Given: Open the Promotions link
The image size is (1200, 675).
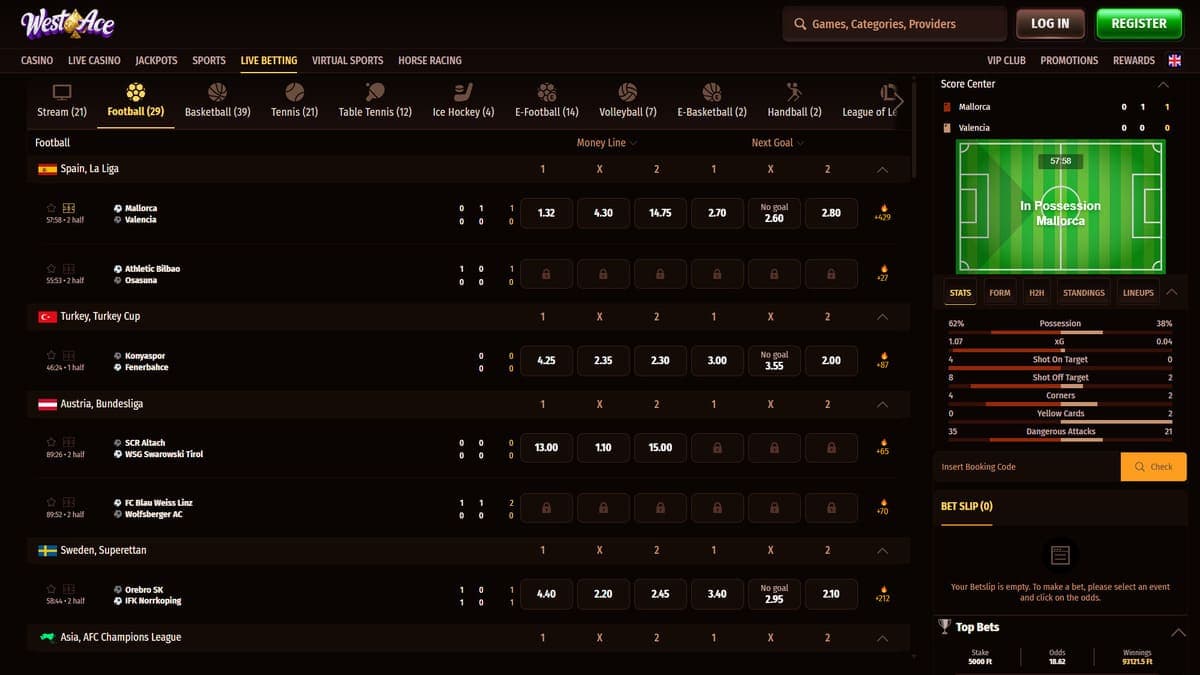Looking at the screenshot, I should pos(1069,60).
